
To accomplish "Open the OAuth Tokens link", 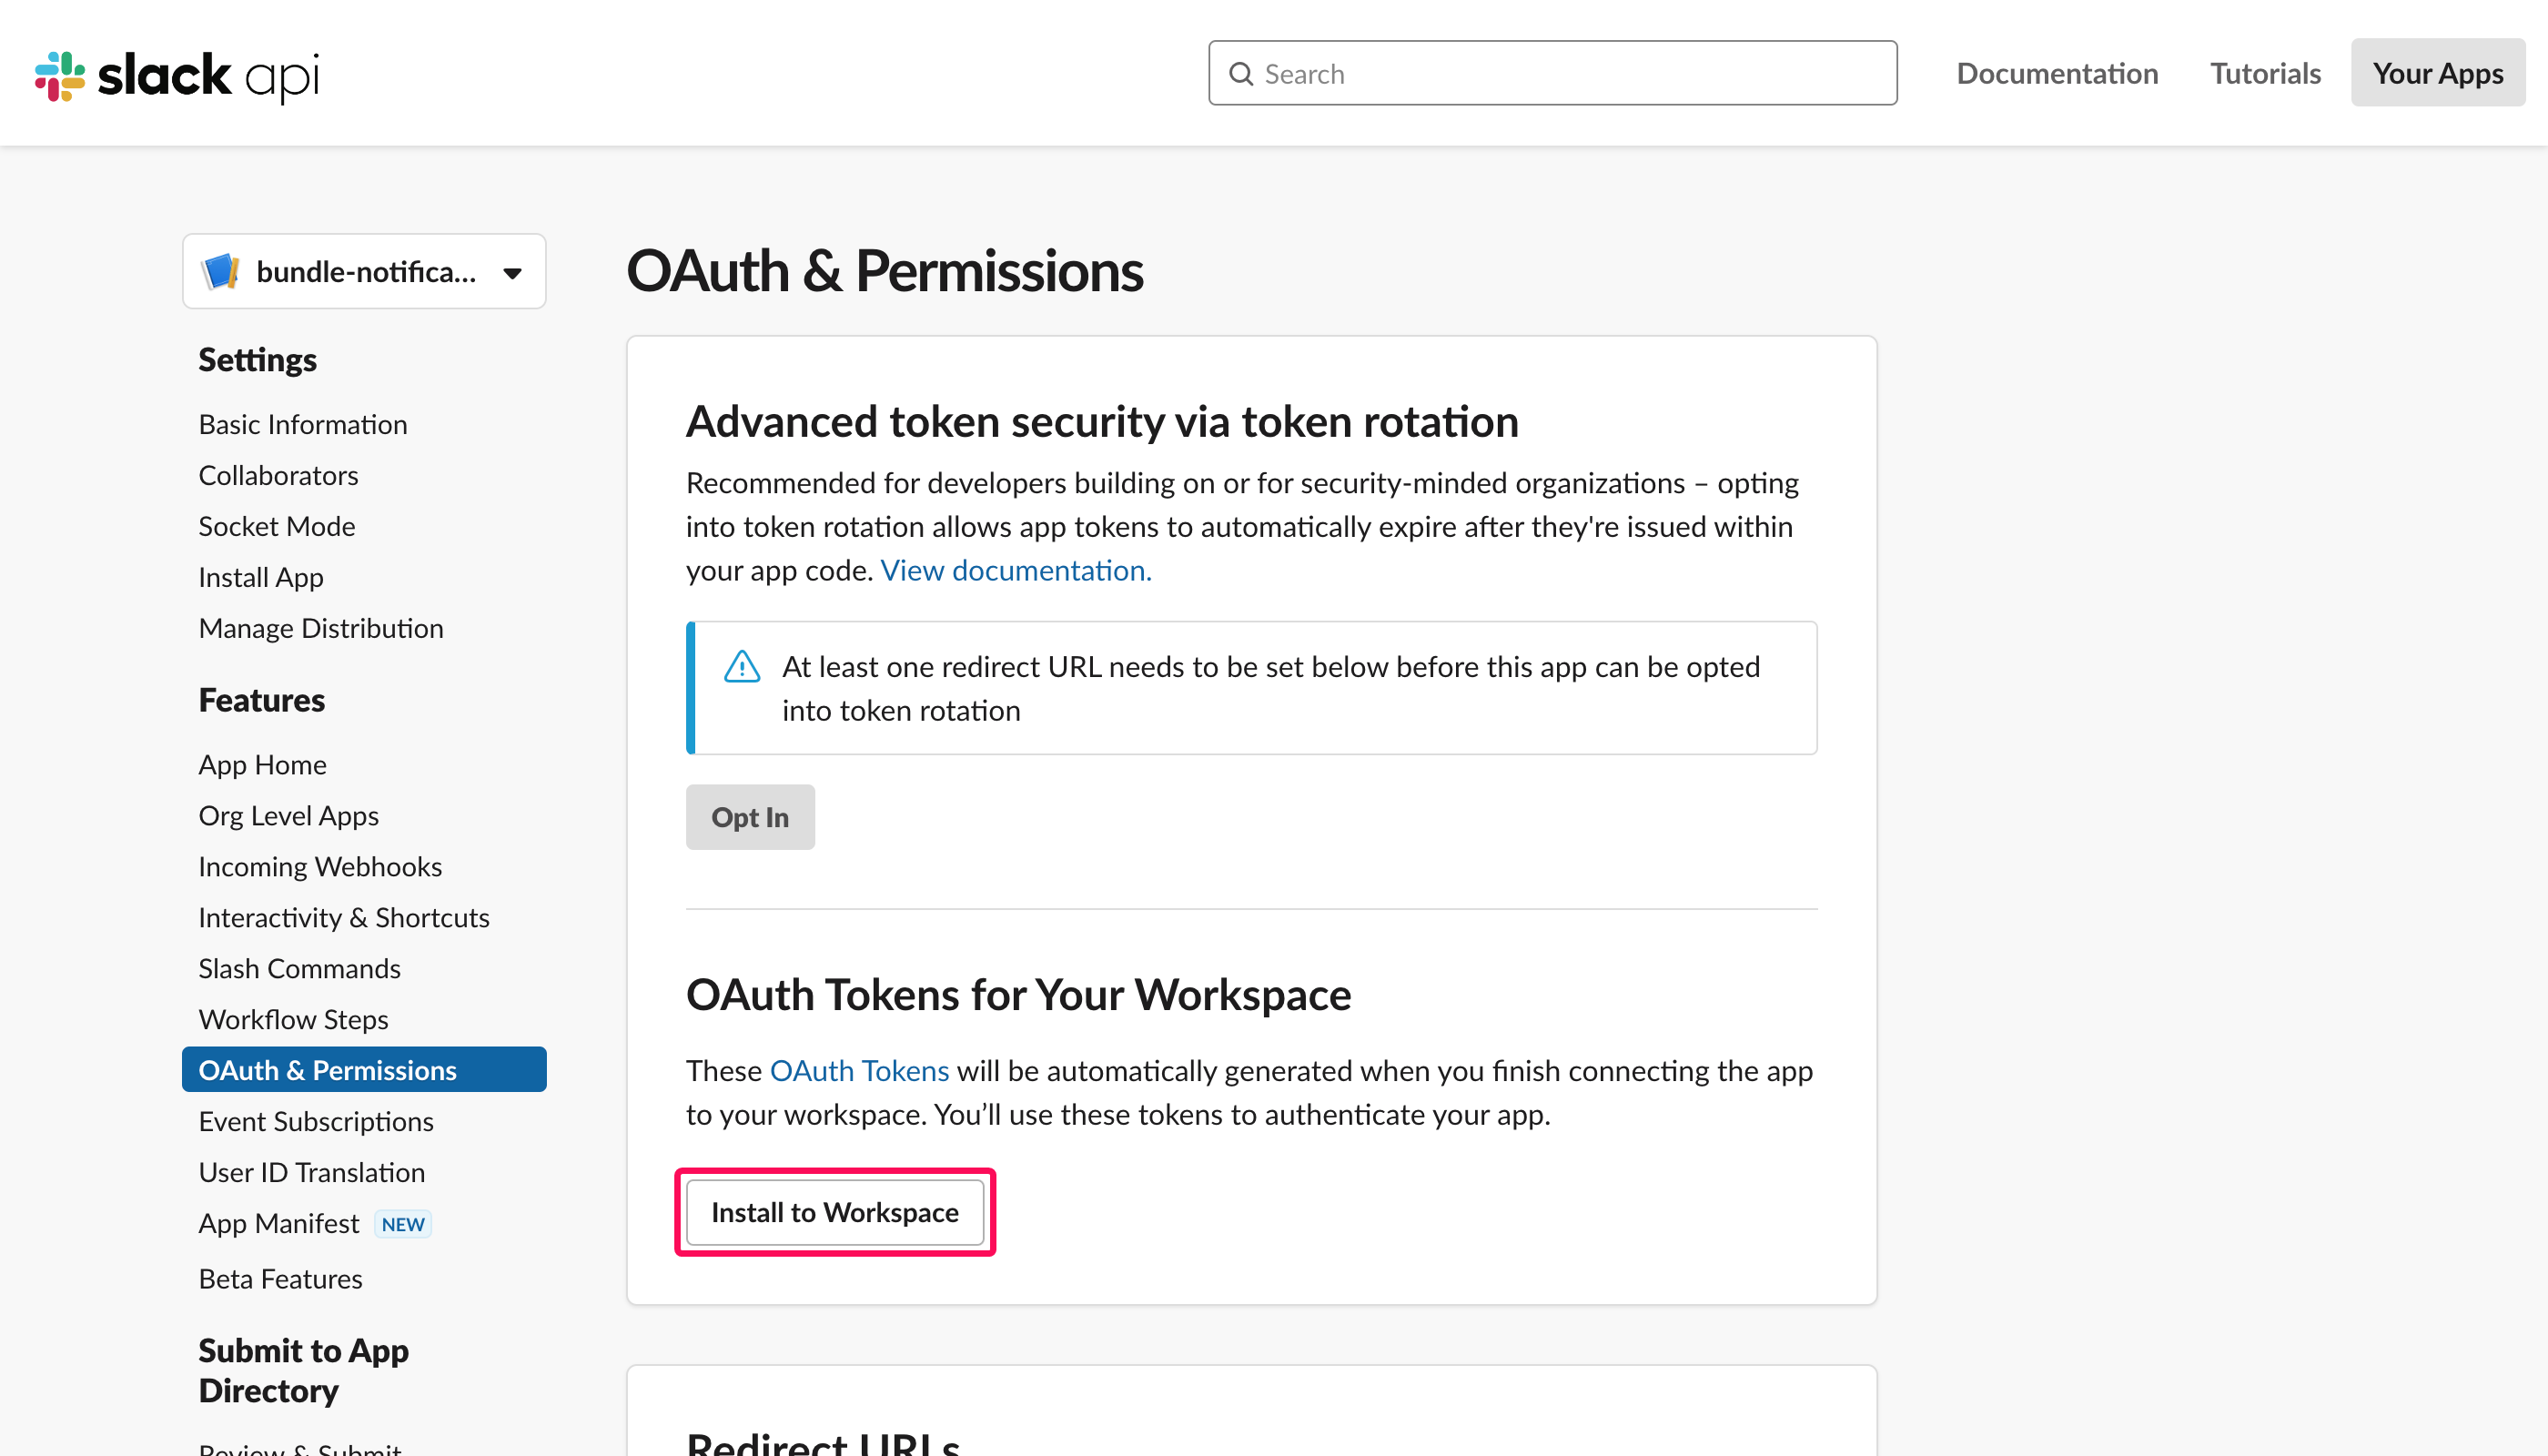I will (858, 1071).
